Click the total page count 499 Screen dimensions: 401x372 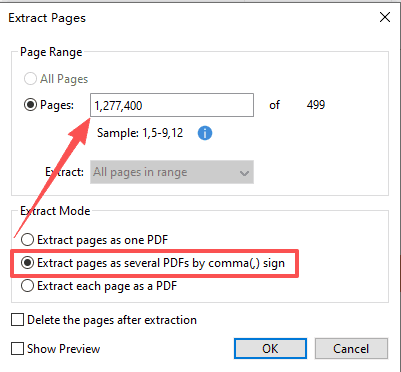tap(315, 105)
